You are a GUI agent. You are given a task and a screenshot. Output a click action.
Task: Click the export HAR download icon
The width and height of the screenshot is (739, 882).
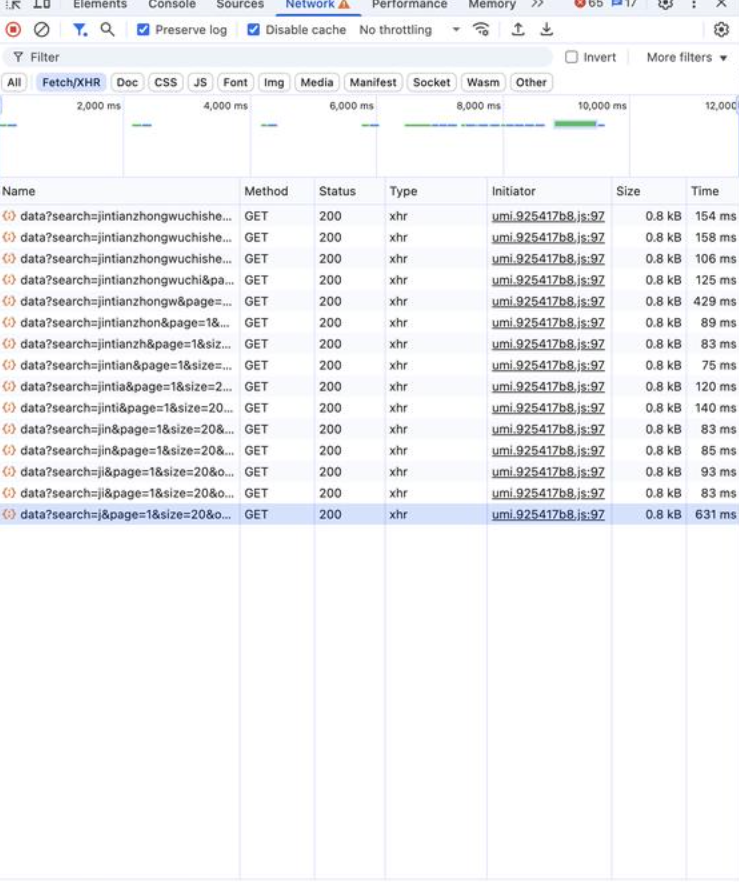(546, 30)
